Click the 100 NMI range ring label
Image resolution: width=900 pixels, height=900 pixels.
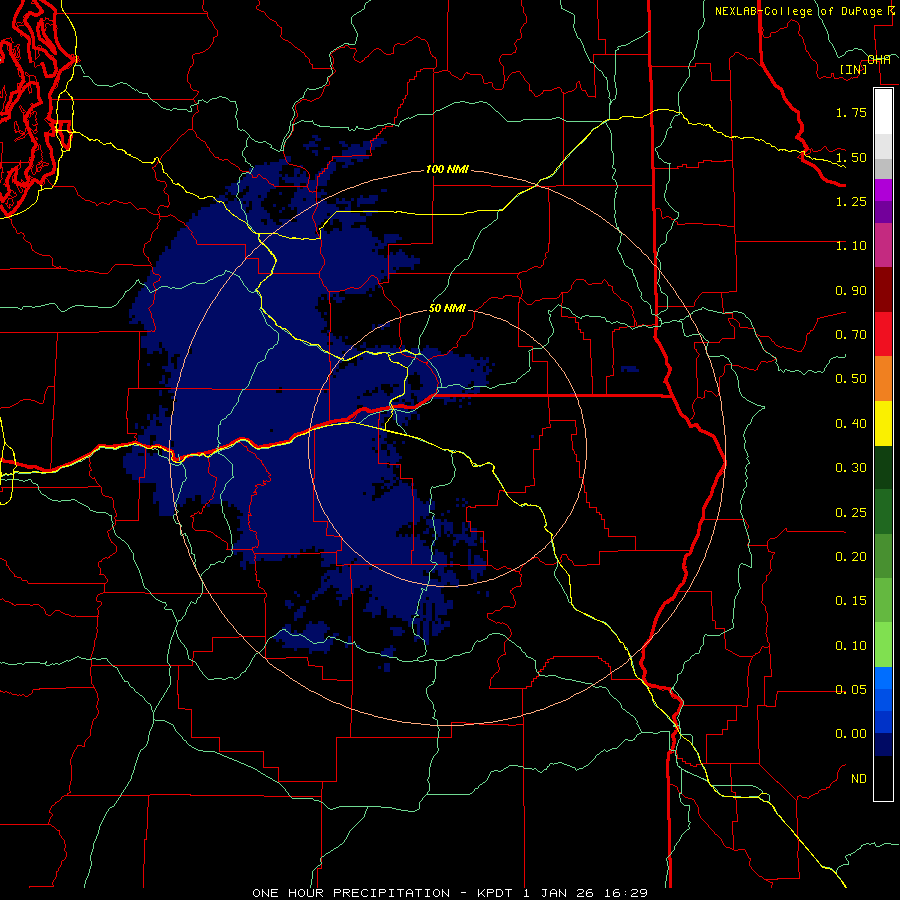pyautogui.click(x=447, y=169)
